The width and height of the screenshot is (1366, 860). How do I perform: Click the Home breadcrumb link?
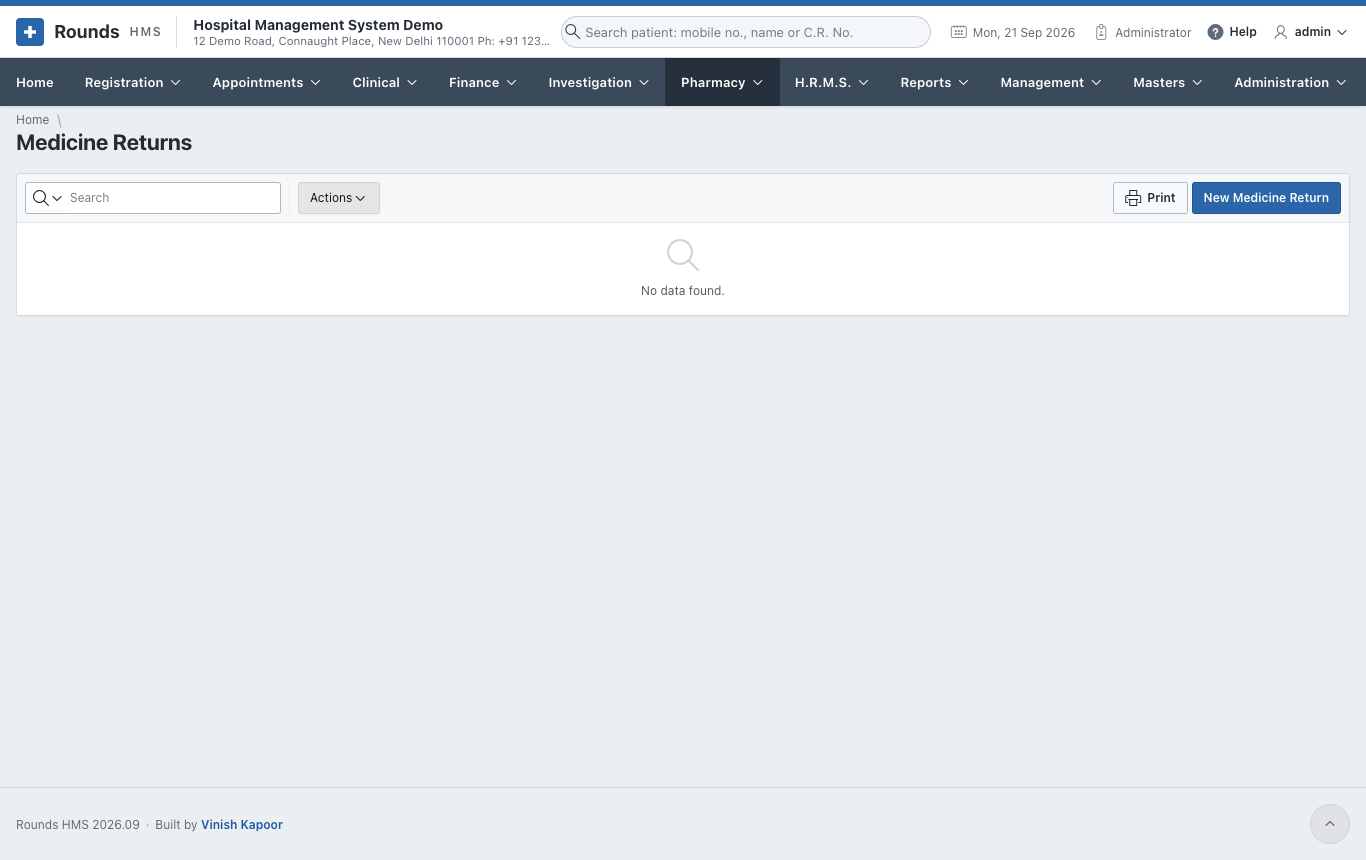point(32,120)
